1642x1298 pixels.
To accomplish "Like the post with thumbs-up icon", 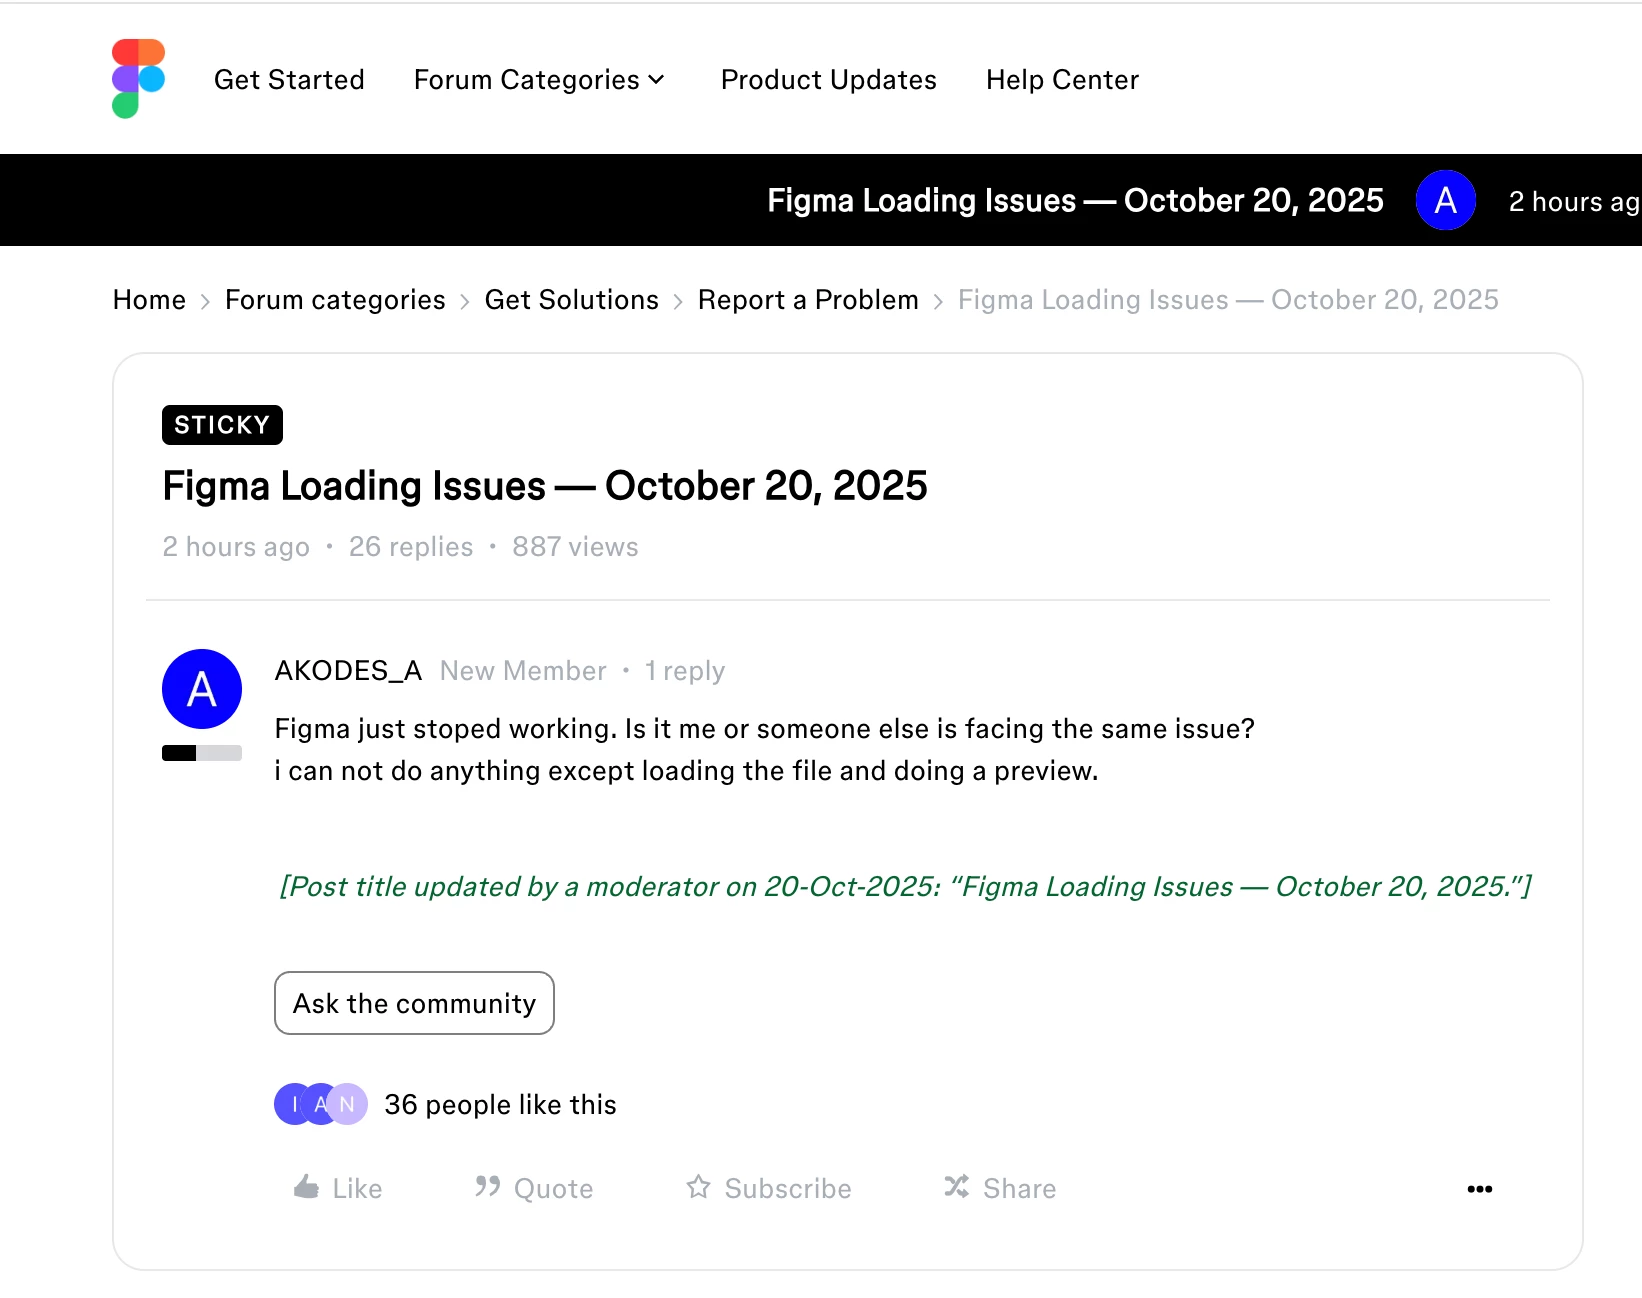I will click(338, 1188).
